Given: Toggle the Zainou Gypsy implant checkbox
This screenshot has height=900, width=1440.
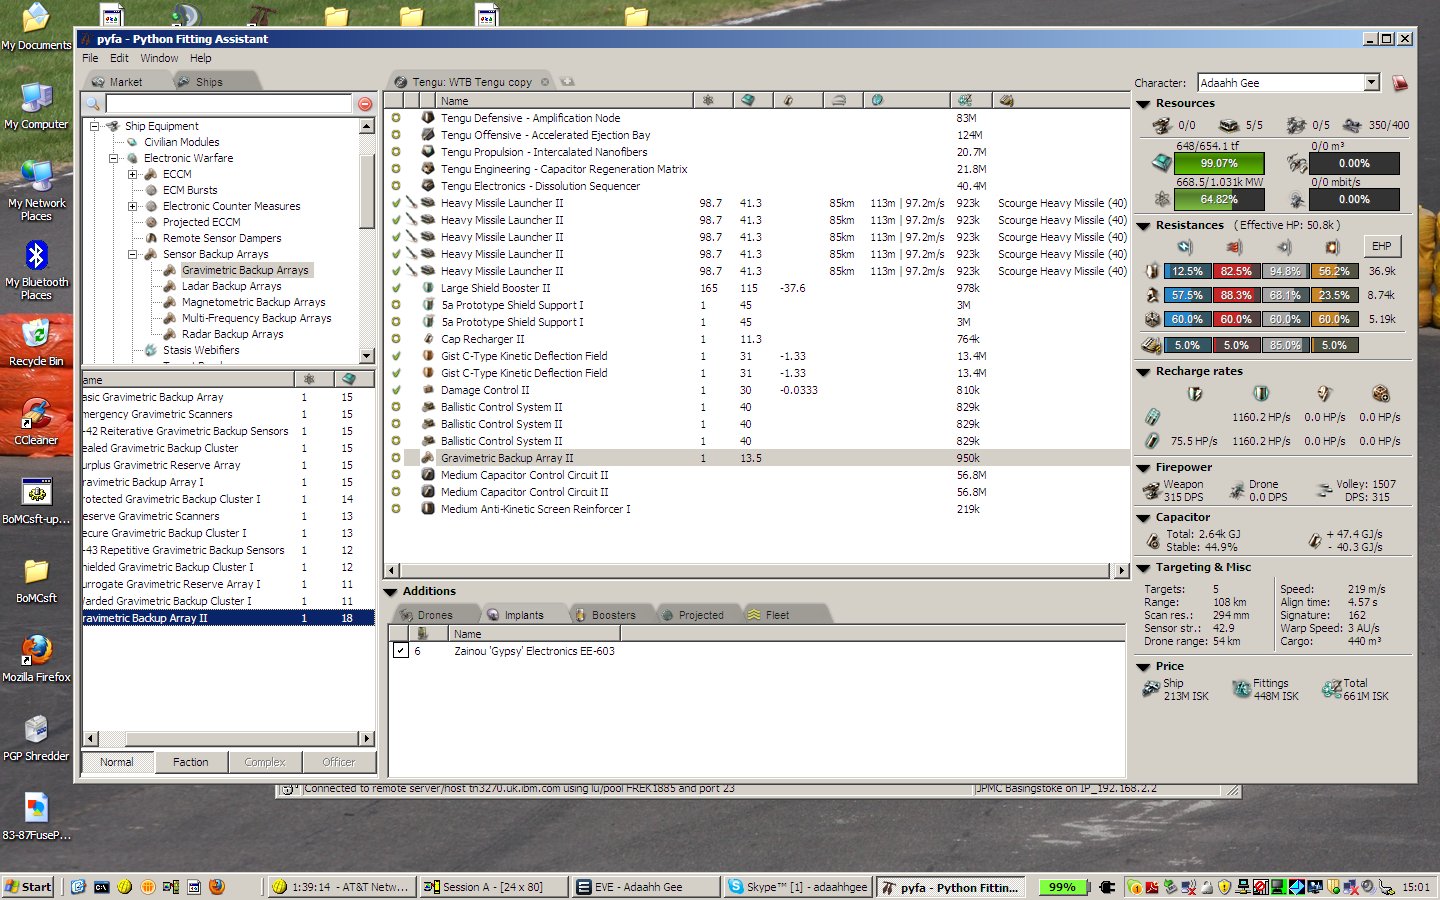Looking at the screenshot, I should pyautogui.click(x=400, y=651).
